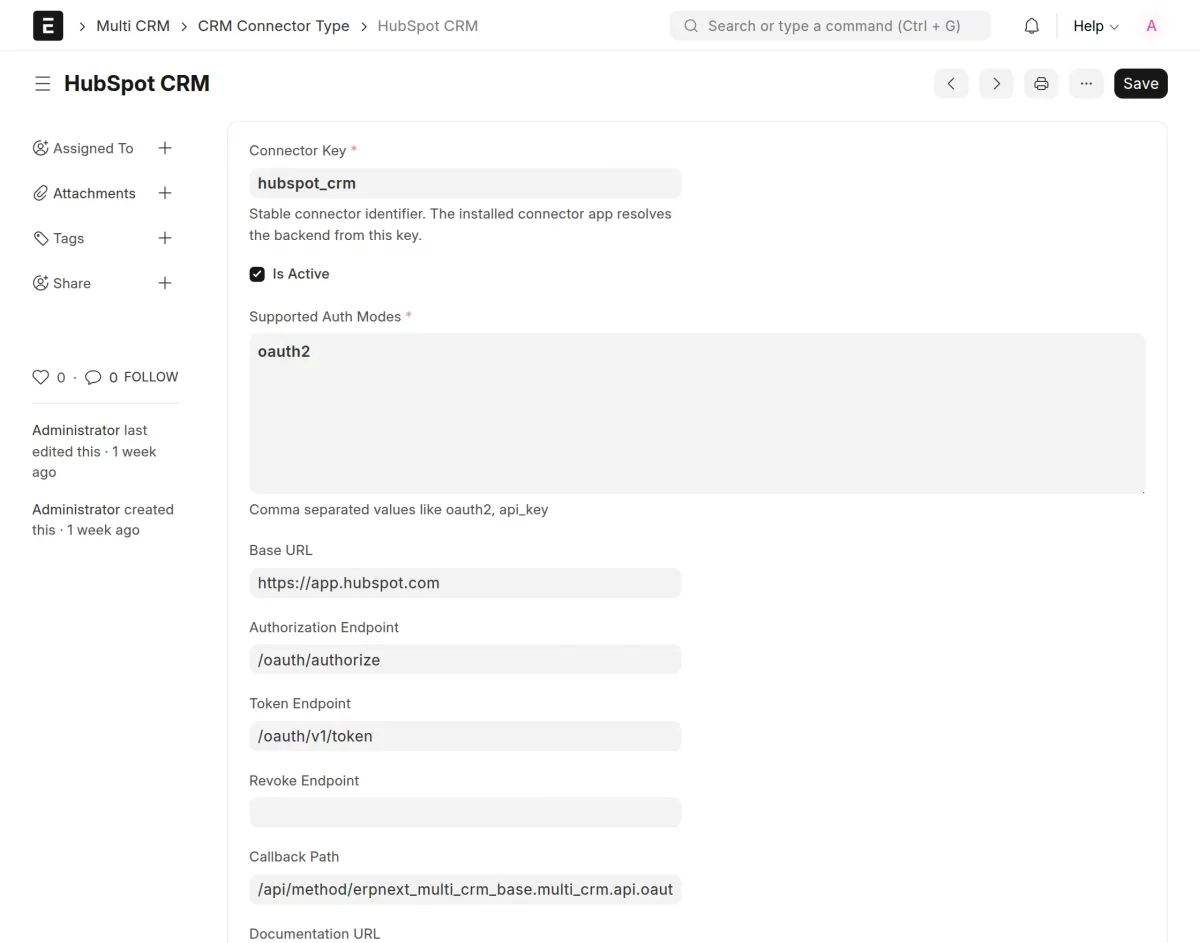Image resolution: width=1200 pixels, height=943 pixels.
Task: Click HubSpot CRM breadcrumb
Action: pyautogui.click(x=428, y=26)
